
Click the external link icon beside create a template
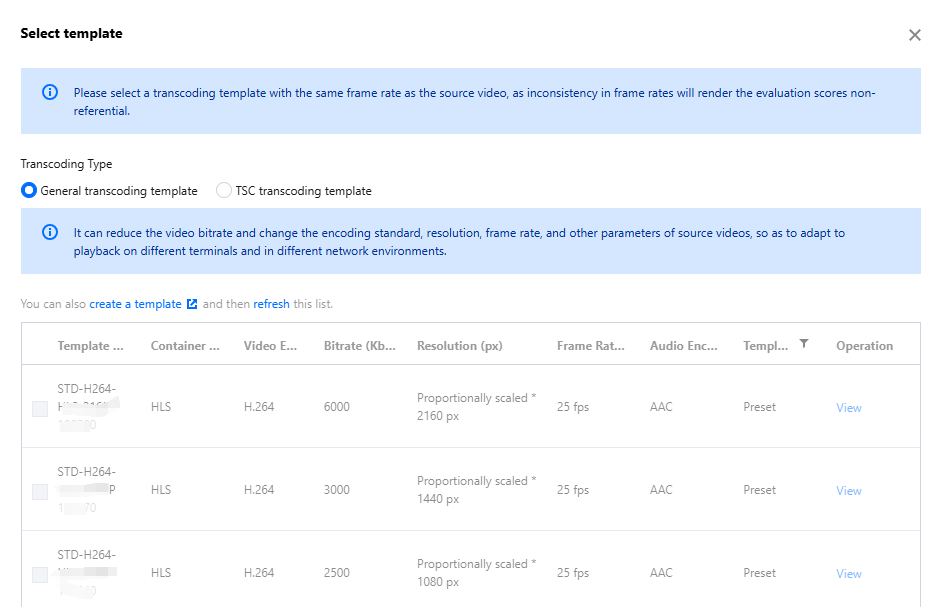(192, 304)
